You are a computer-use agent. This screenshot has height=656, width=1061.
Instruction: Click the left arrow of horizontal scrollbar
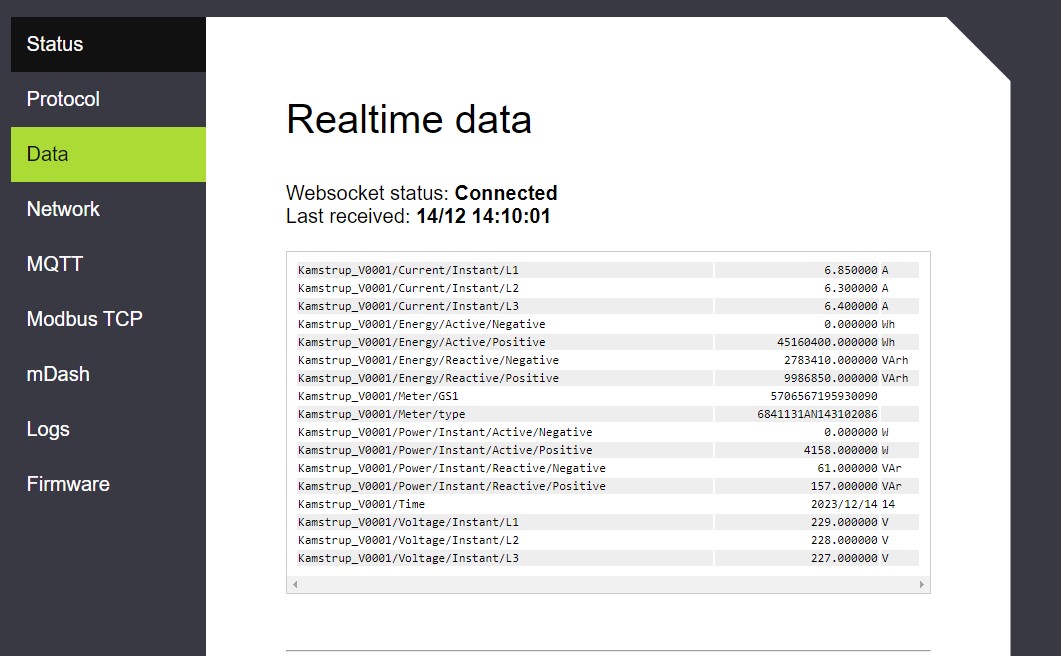coord(294,584)
